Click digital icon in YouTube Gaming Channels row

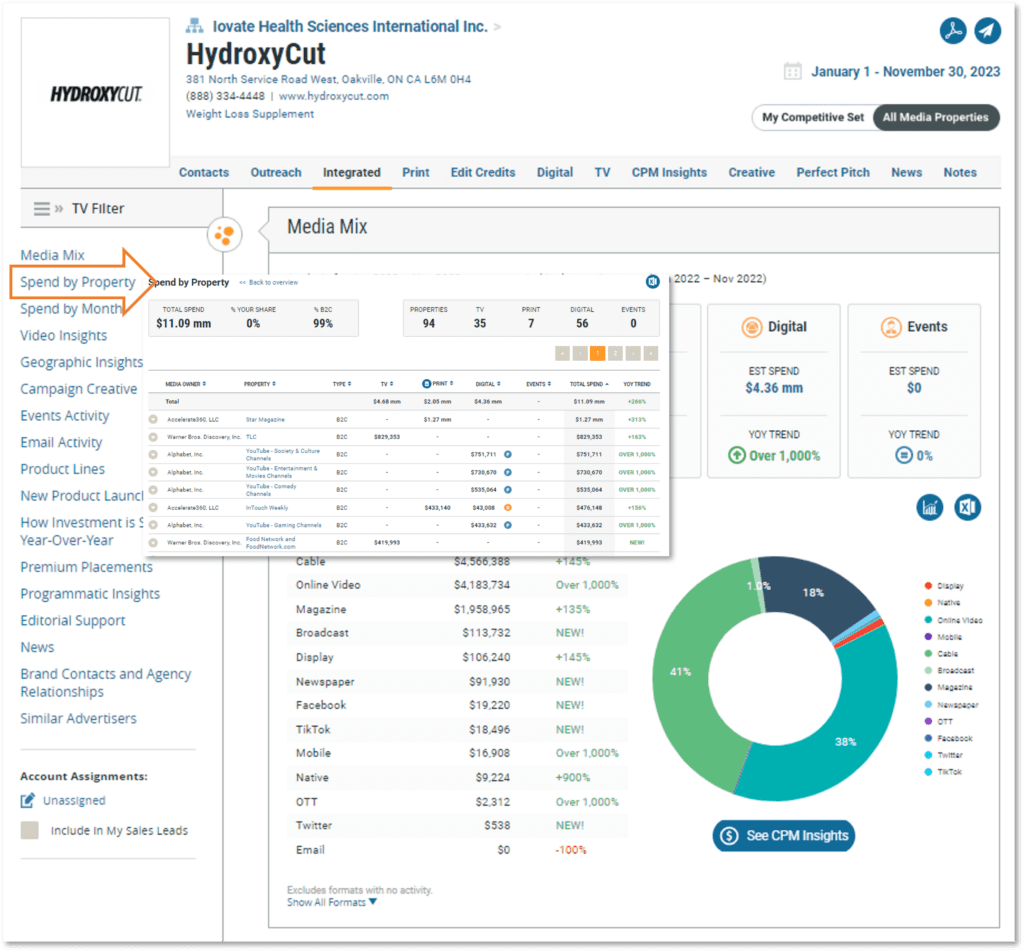click(507, 525)
